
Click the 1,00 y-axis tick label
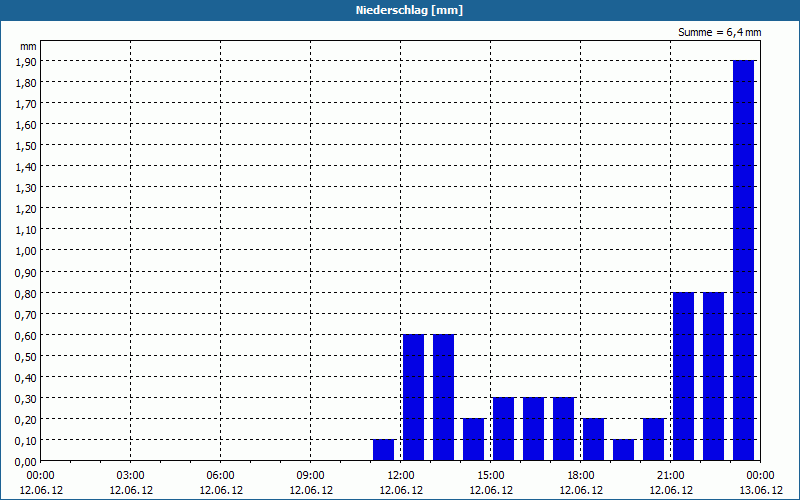click(x=26, y=251)
